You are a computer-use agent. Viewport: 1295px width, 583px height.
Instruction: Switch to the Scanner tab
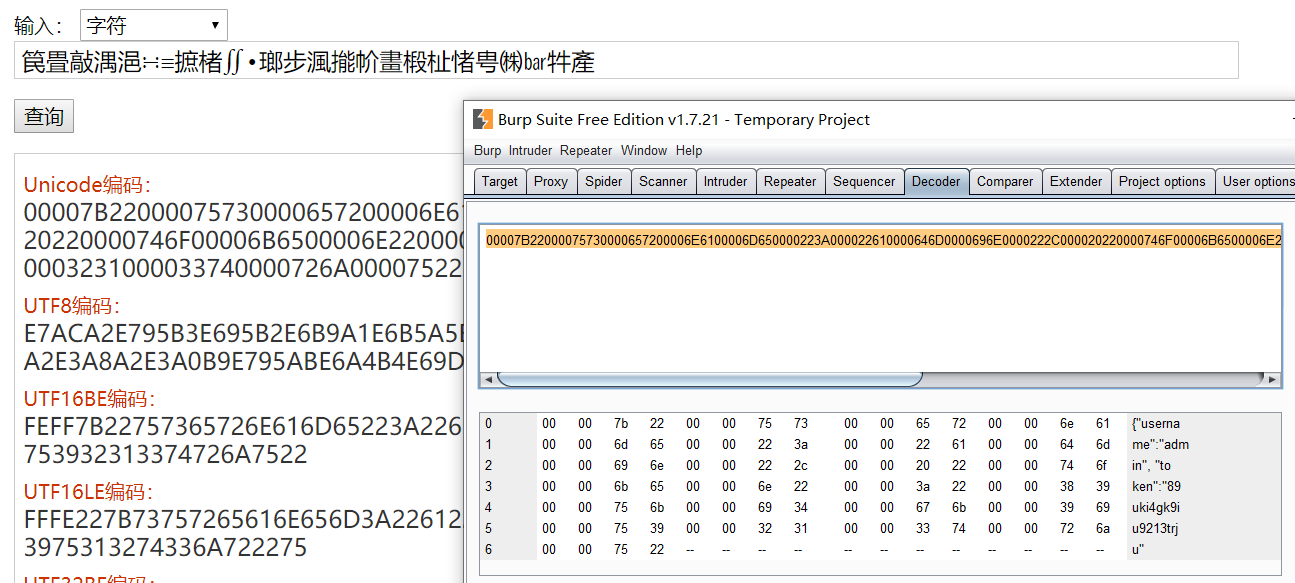(663, 182)
